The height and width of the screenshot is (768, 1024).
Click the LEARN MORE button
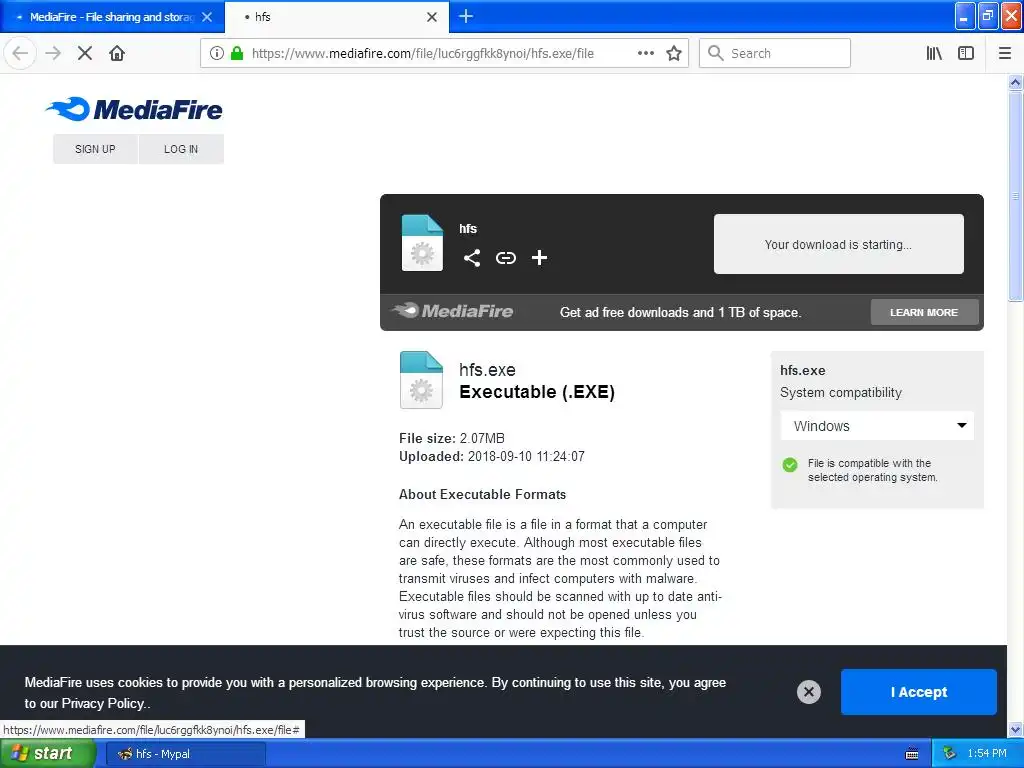[924, 312]
